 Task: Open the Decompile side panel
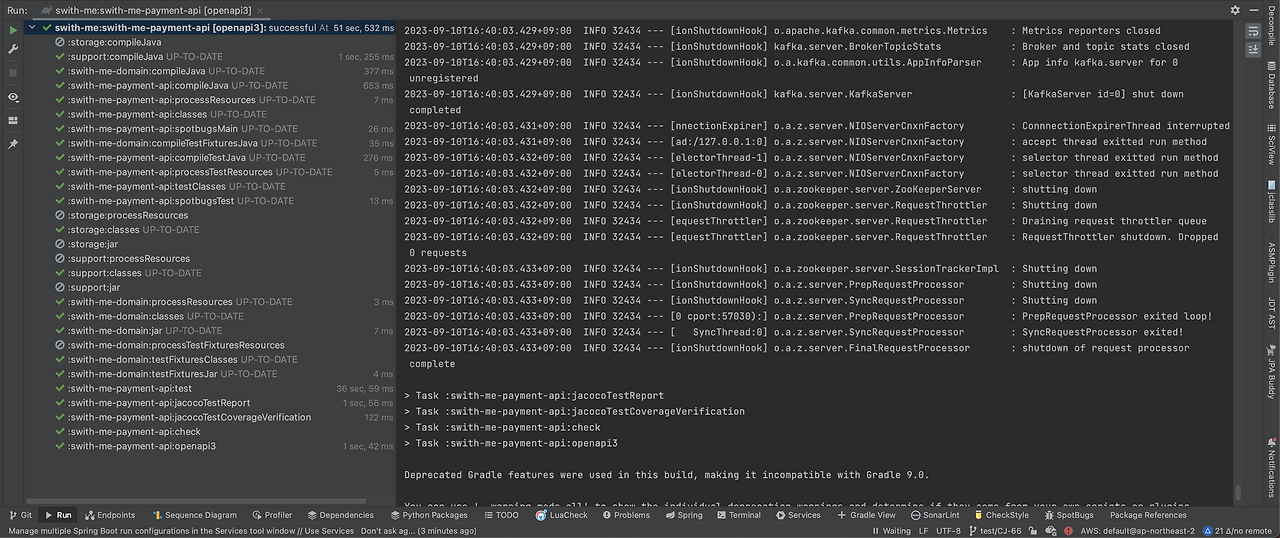pyautogui.click(x=1271, y=26)
